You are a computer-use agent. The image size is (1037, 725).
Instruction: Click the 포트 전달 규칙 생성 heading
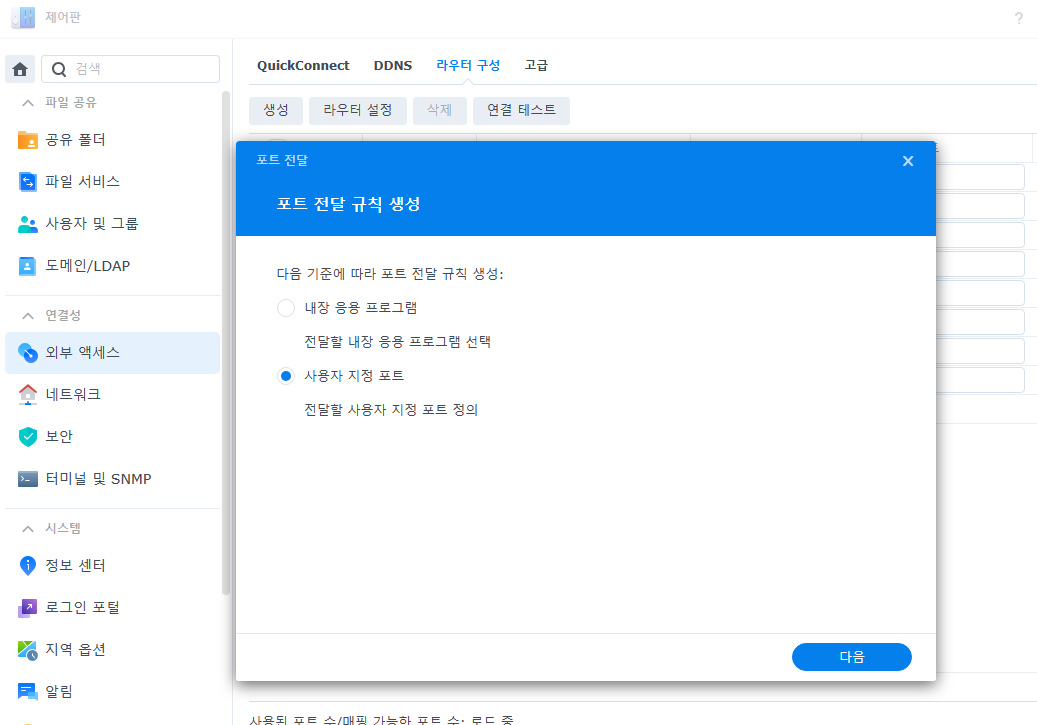349,204
